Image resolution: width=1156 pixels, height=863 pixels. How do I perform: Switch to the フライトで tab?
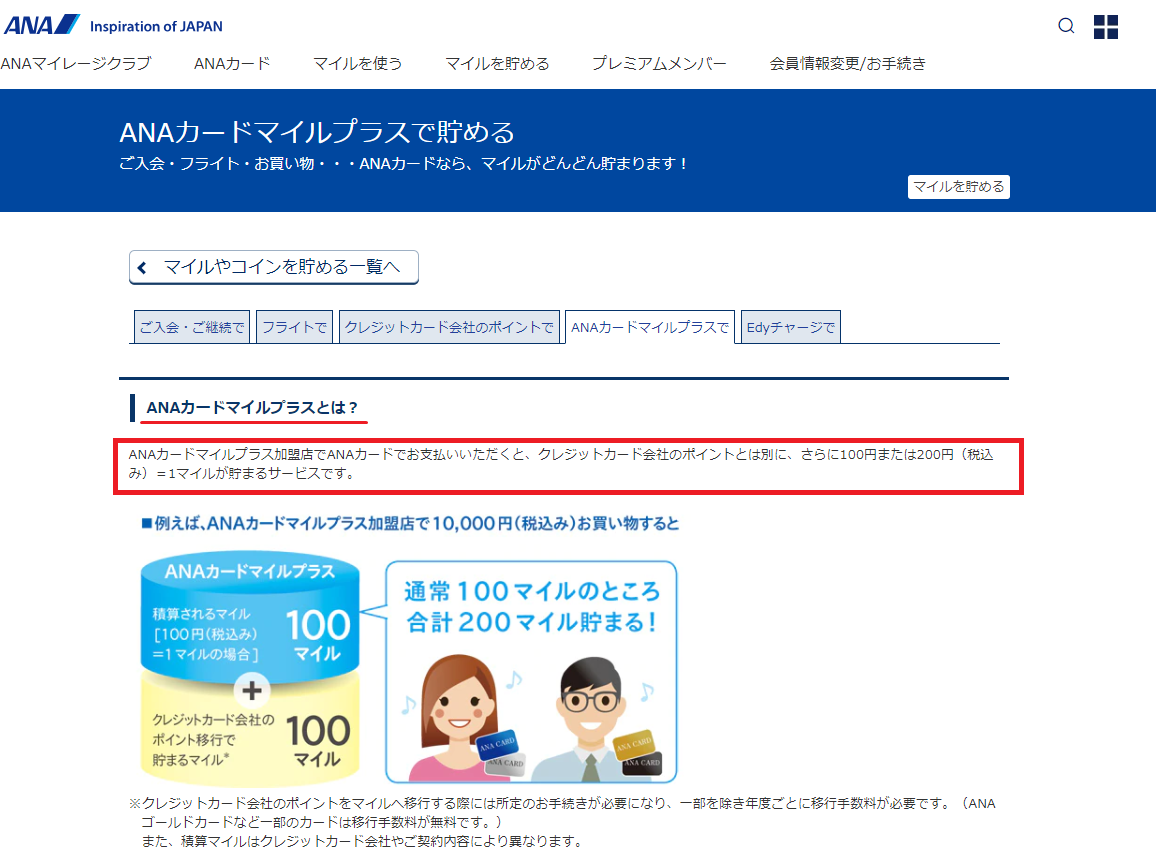[x=294, y=327]
